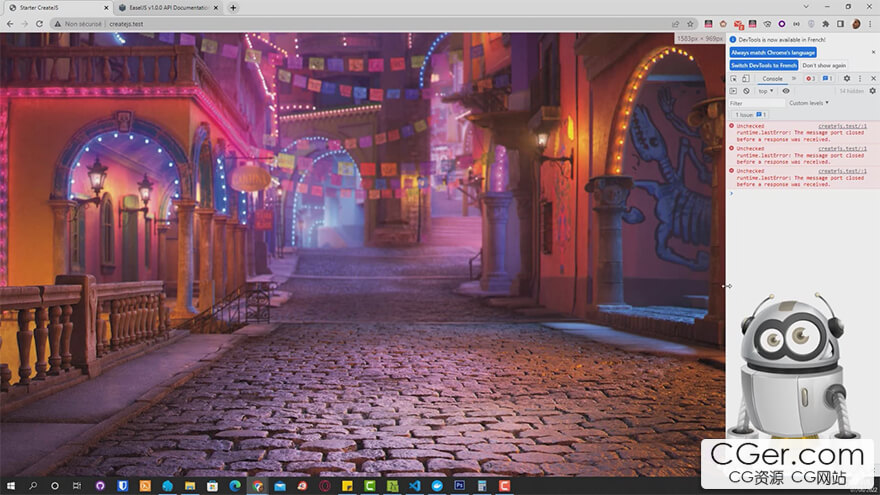This screenshot has height=495, width=880.
Task: Switch to the Starter CreateJS browser tab
Action: 56,8
